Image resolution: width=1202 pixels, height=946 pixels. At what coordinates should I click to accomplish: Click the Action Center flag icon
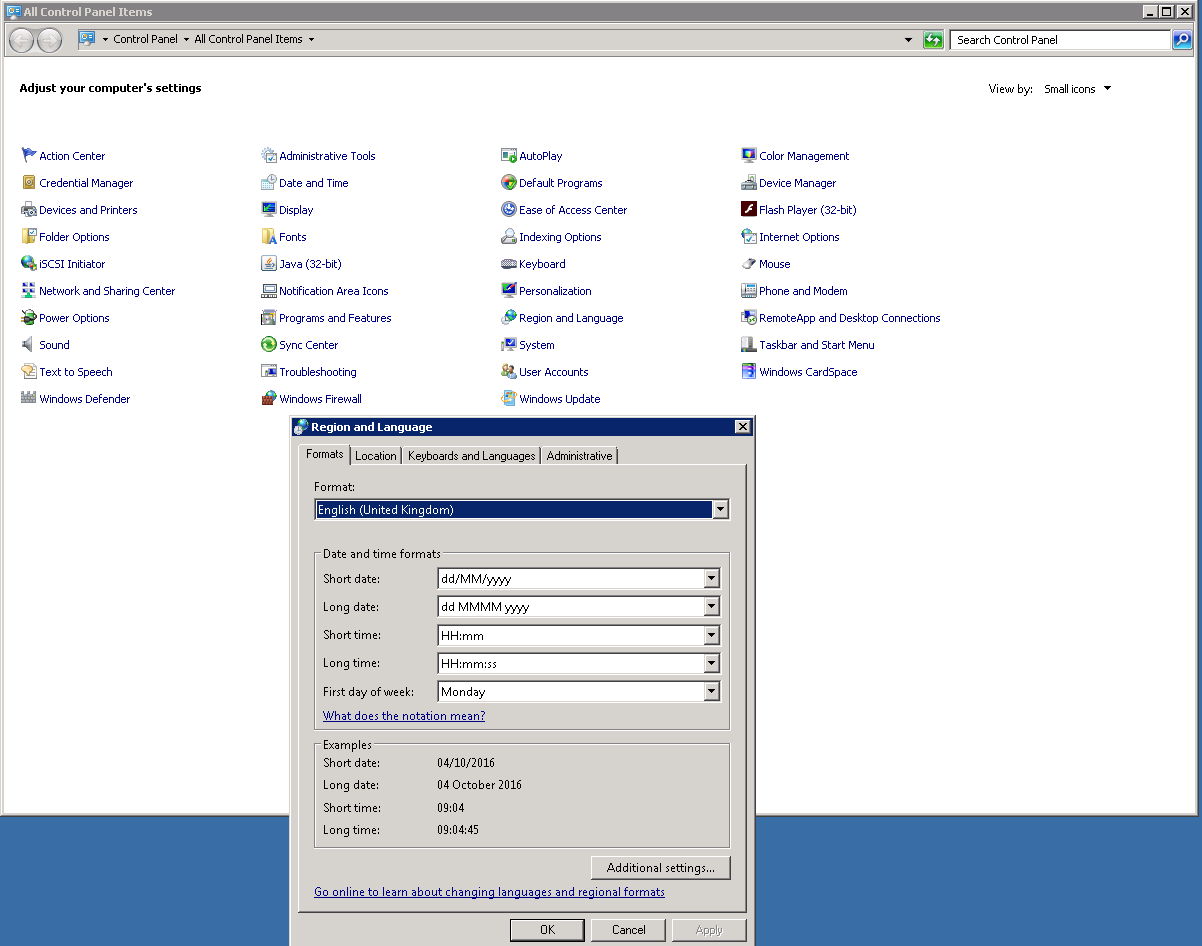coord(29,156)
